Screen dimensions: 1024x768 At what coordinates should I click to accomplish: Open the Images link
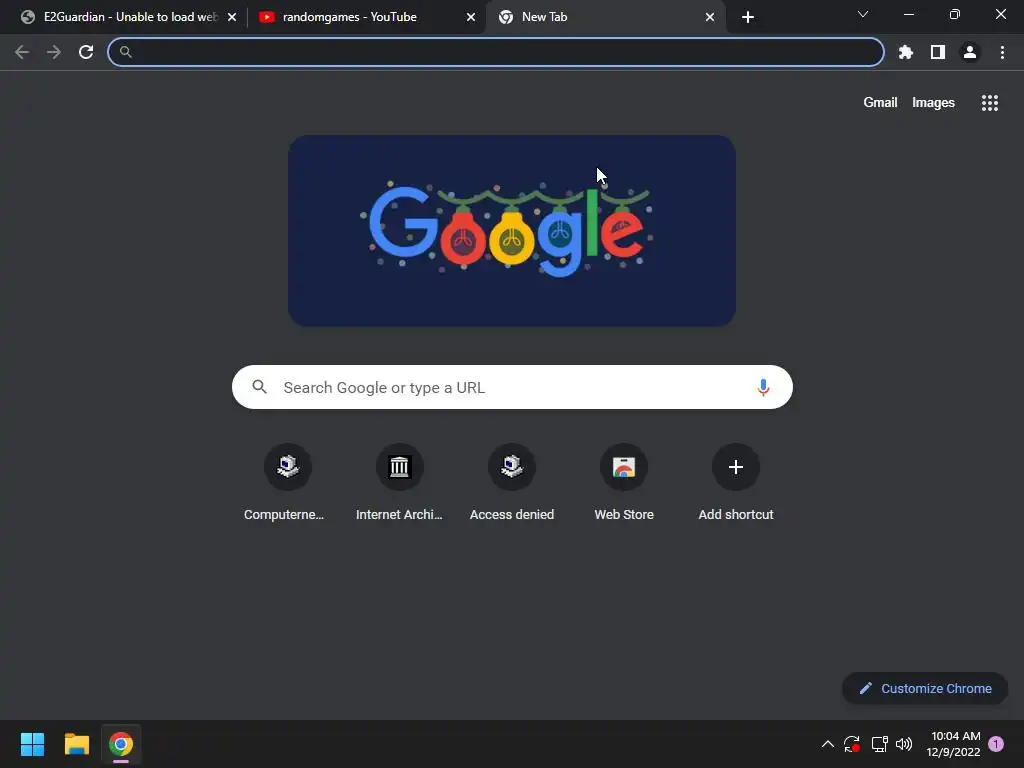[933, 103]
